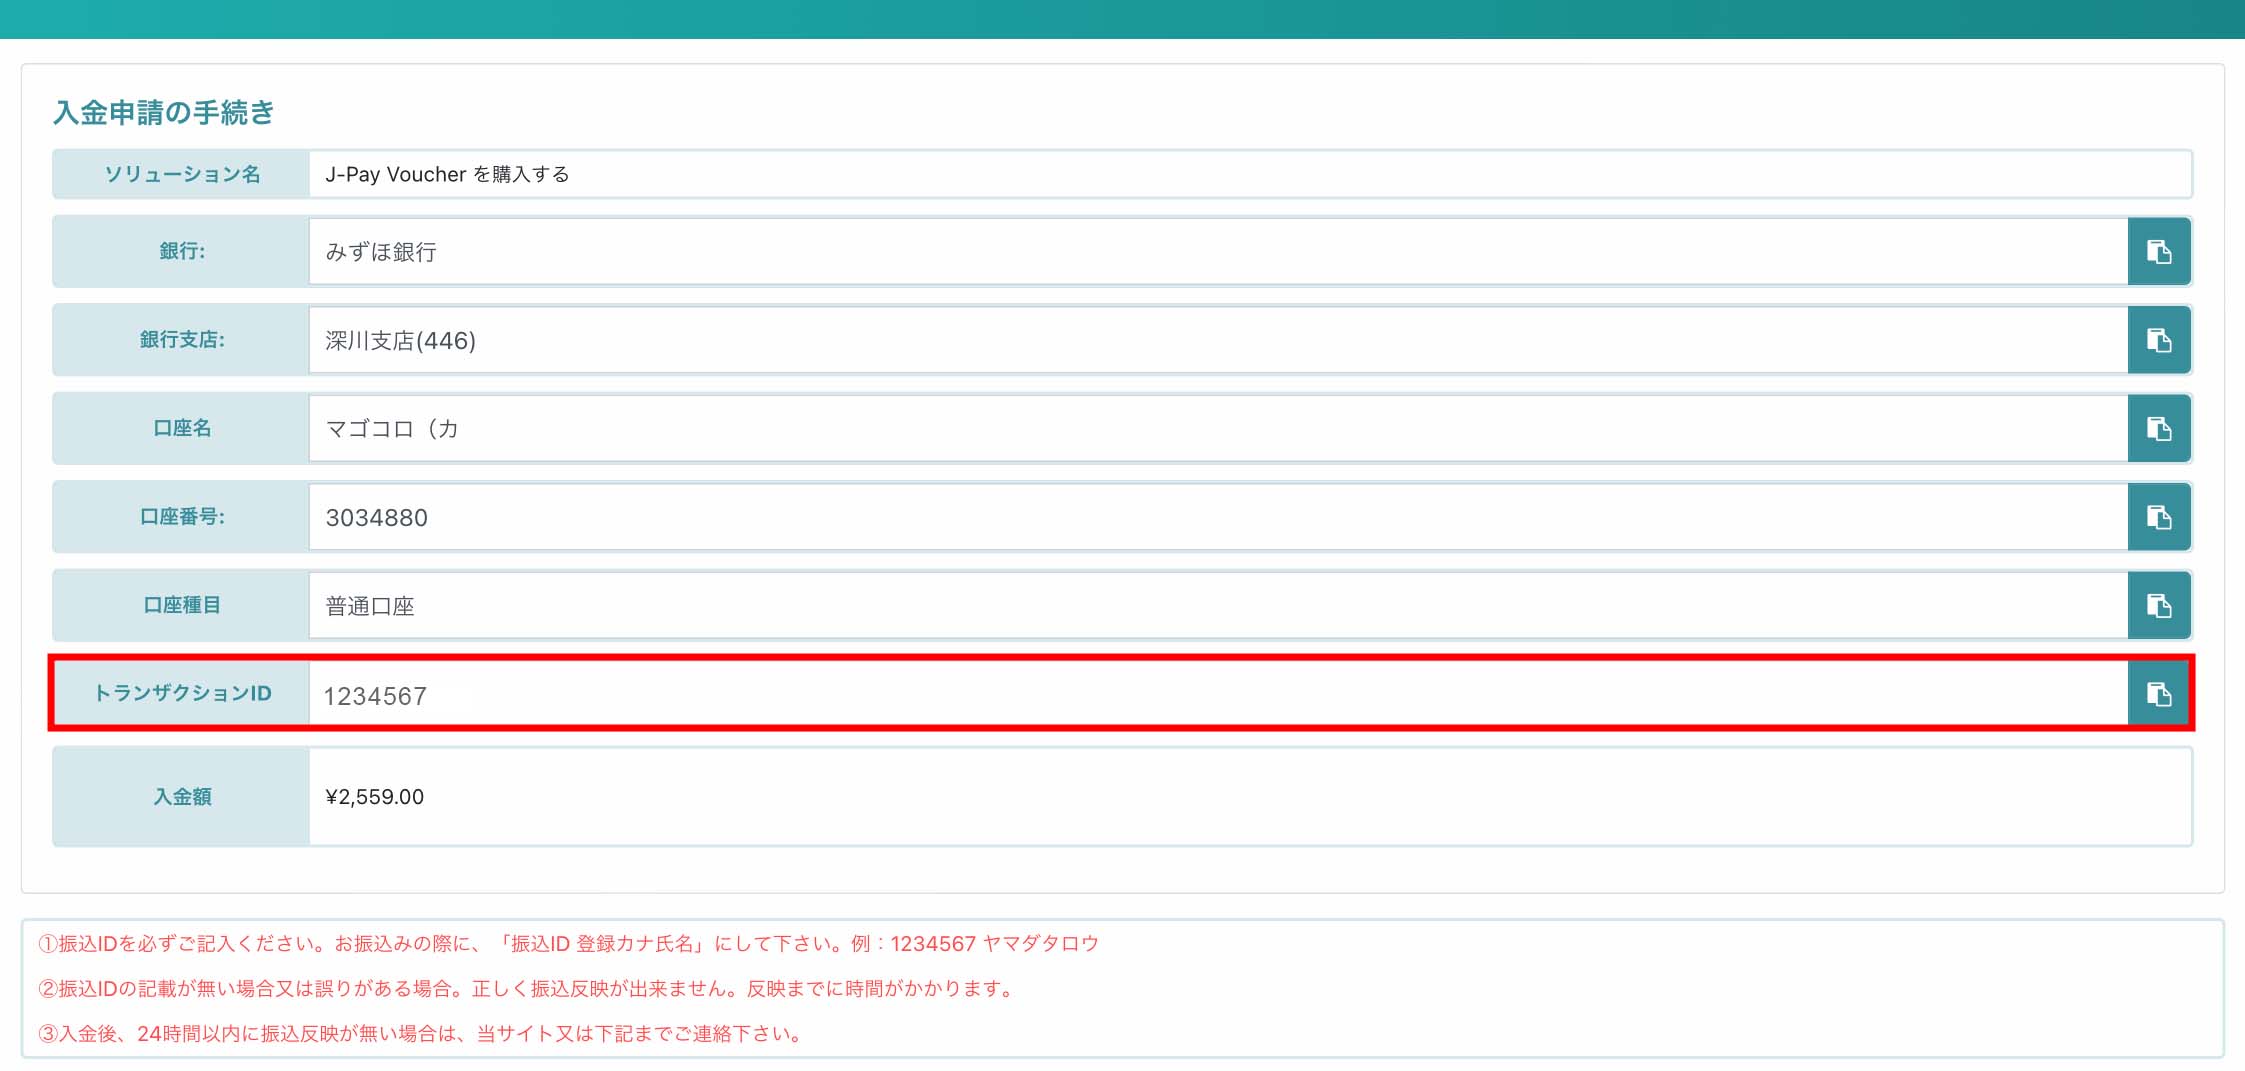Click note ② about 振込IDの記載が無い場合
Screen dimensions: 2245x1071
click(x=528, y=989)
